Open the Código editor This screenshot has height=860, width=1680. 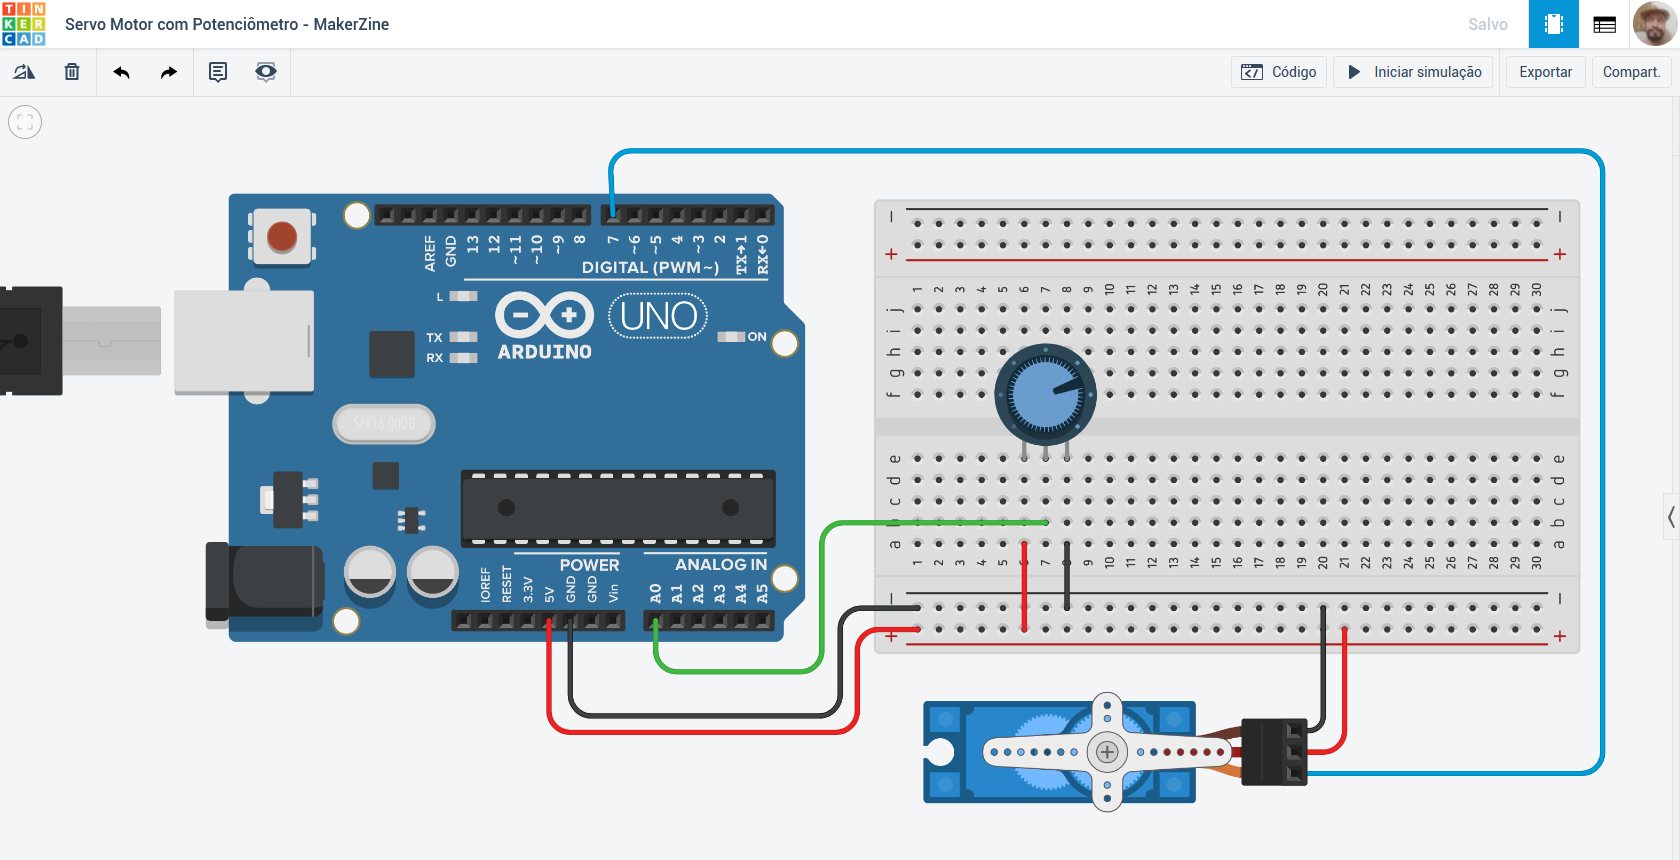tap(1279, 72)
